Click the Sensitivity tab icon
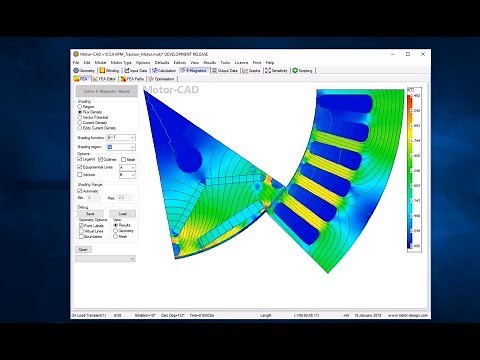 click(x=268, y=71)
